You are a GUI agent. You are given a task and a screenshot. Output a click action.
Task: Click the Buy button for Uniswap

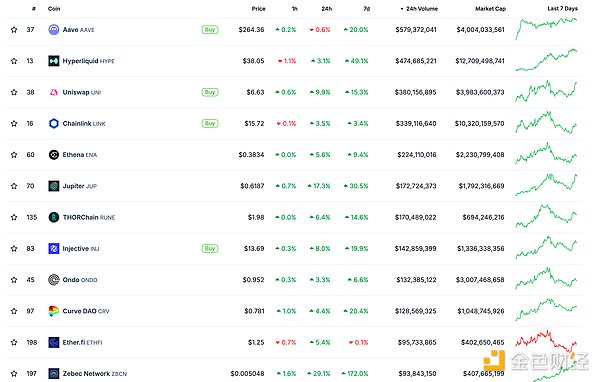[x=210, y=92]
